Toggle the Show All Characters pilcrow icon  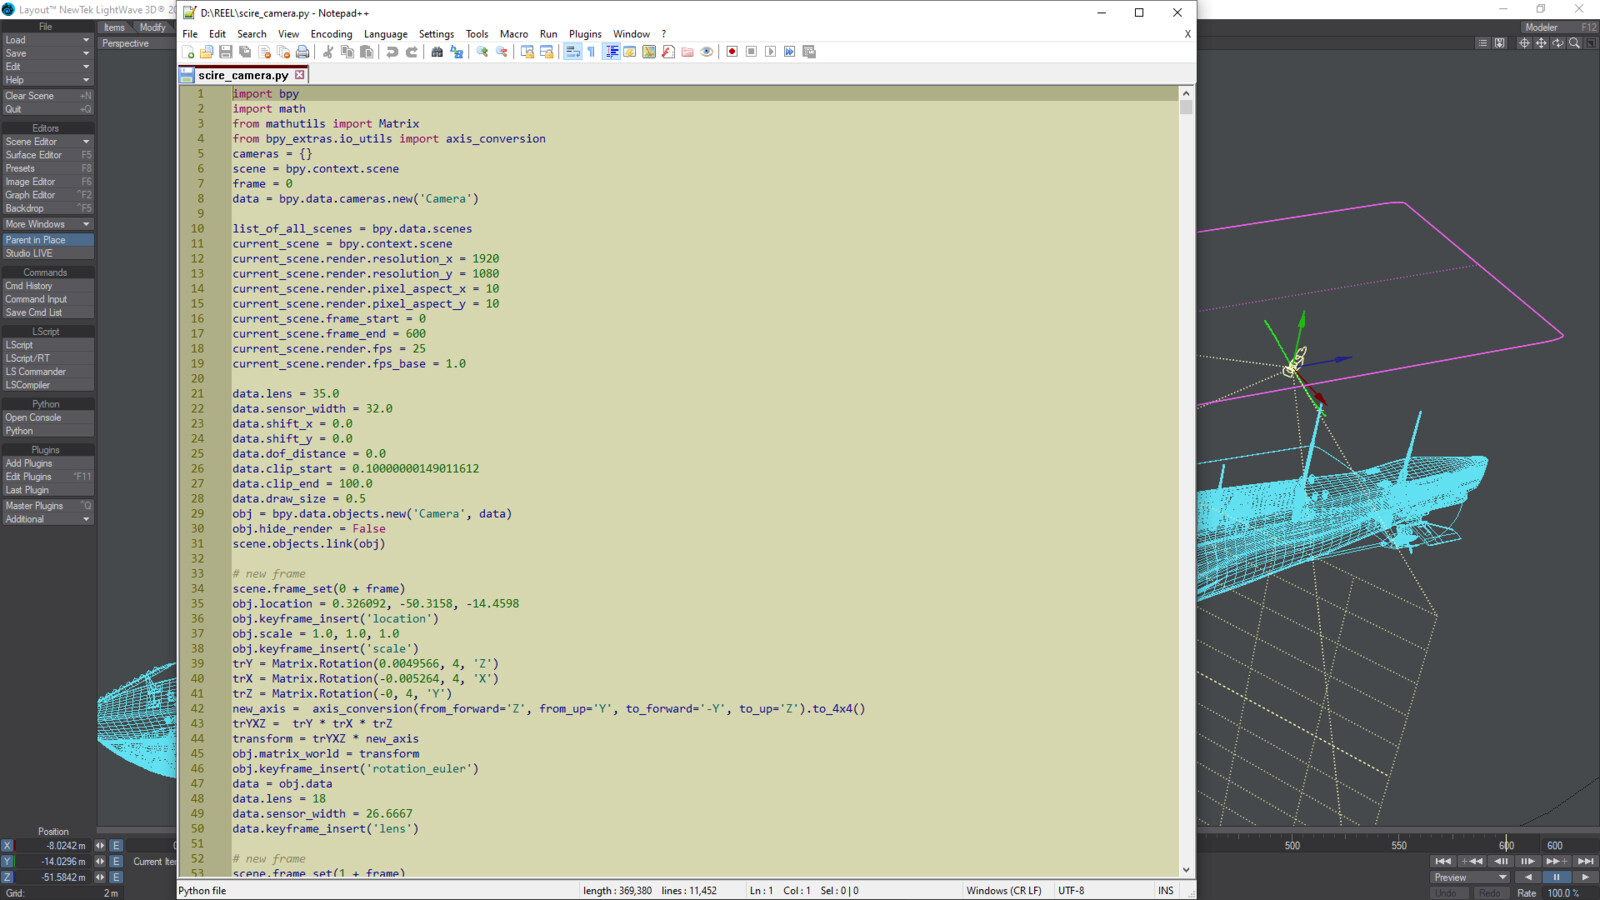coord(591,52)
